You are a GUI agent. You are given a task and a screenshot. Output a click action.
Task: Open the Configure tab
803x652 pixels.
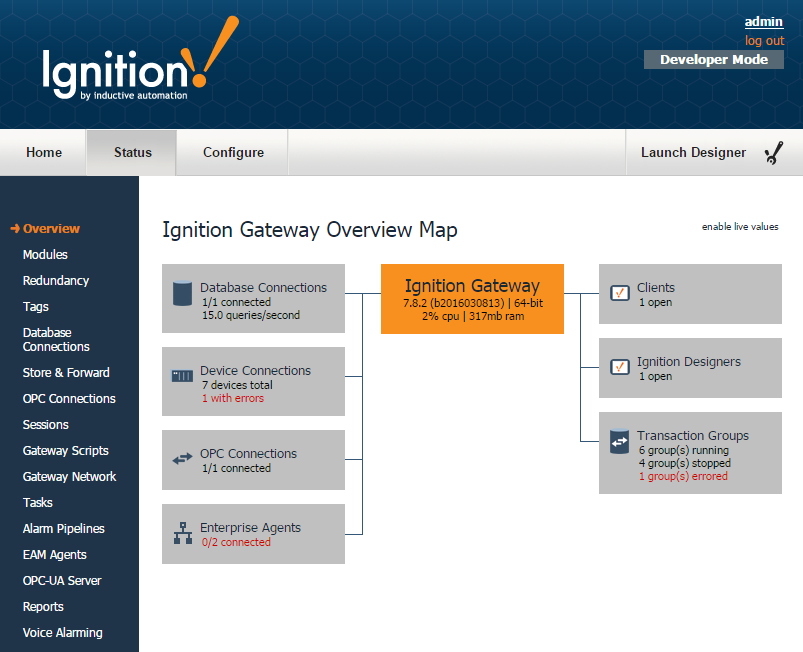[233, 153]
